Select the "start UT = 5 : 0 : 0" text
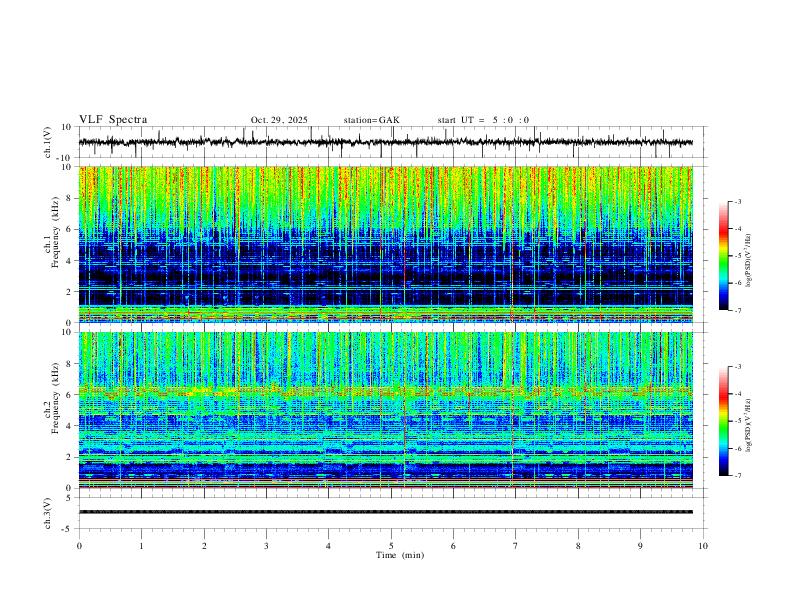The image size is (792, 612). pos(483,120)
